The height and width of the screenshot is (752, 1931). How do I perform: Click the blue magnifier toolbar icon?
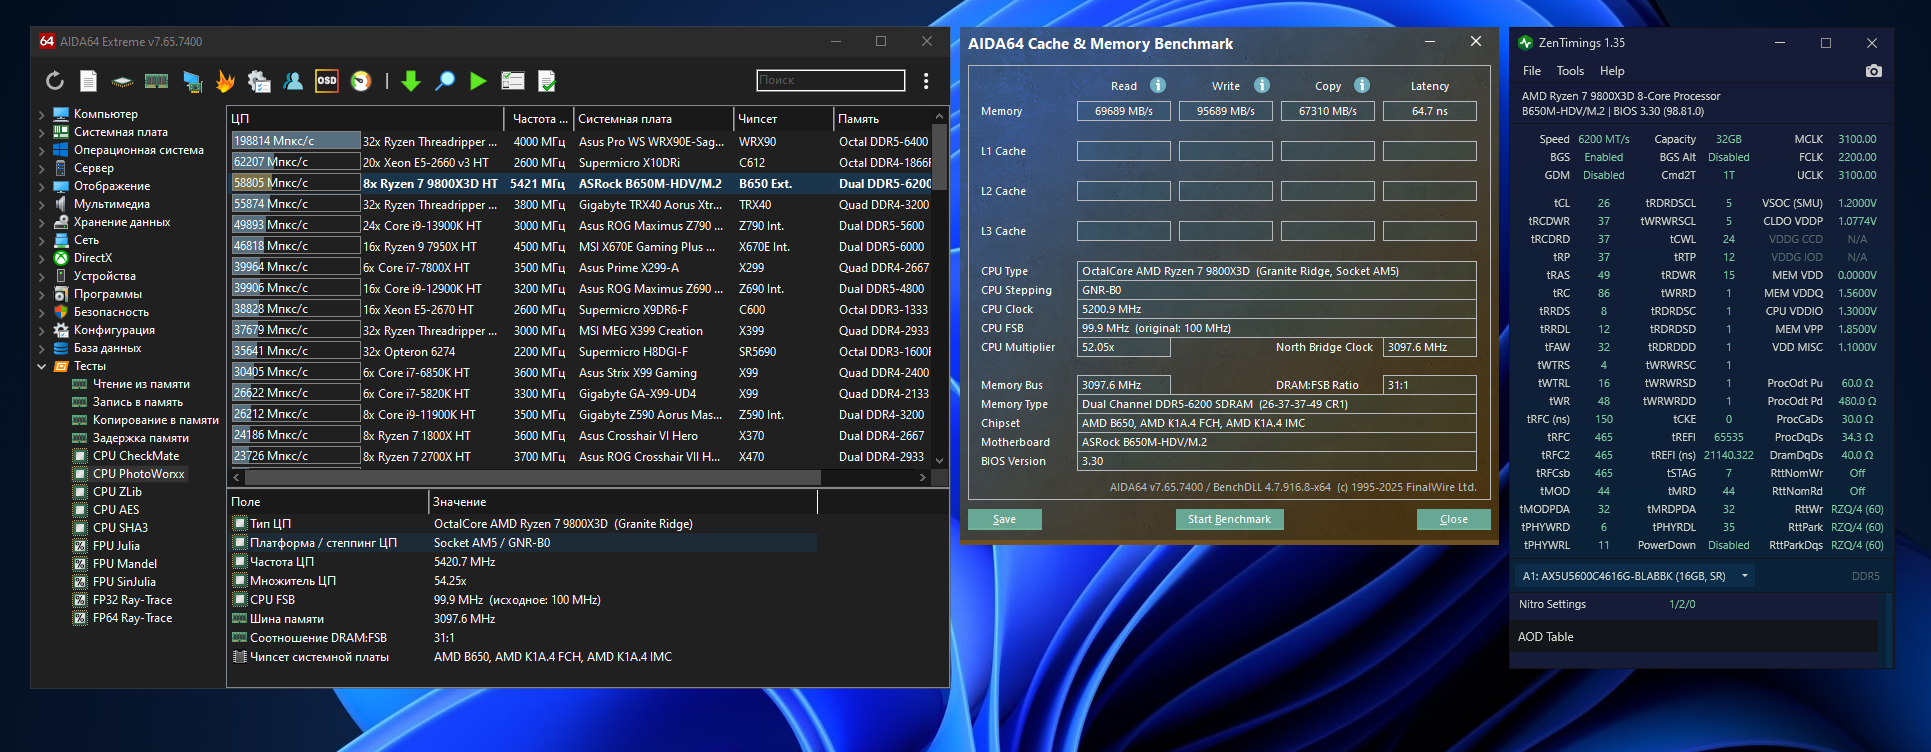[445, 81]
